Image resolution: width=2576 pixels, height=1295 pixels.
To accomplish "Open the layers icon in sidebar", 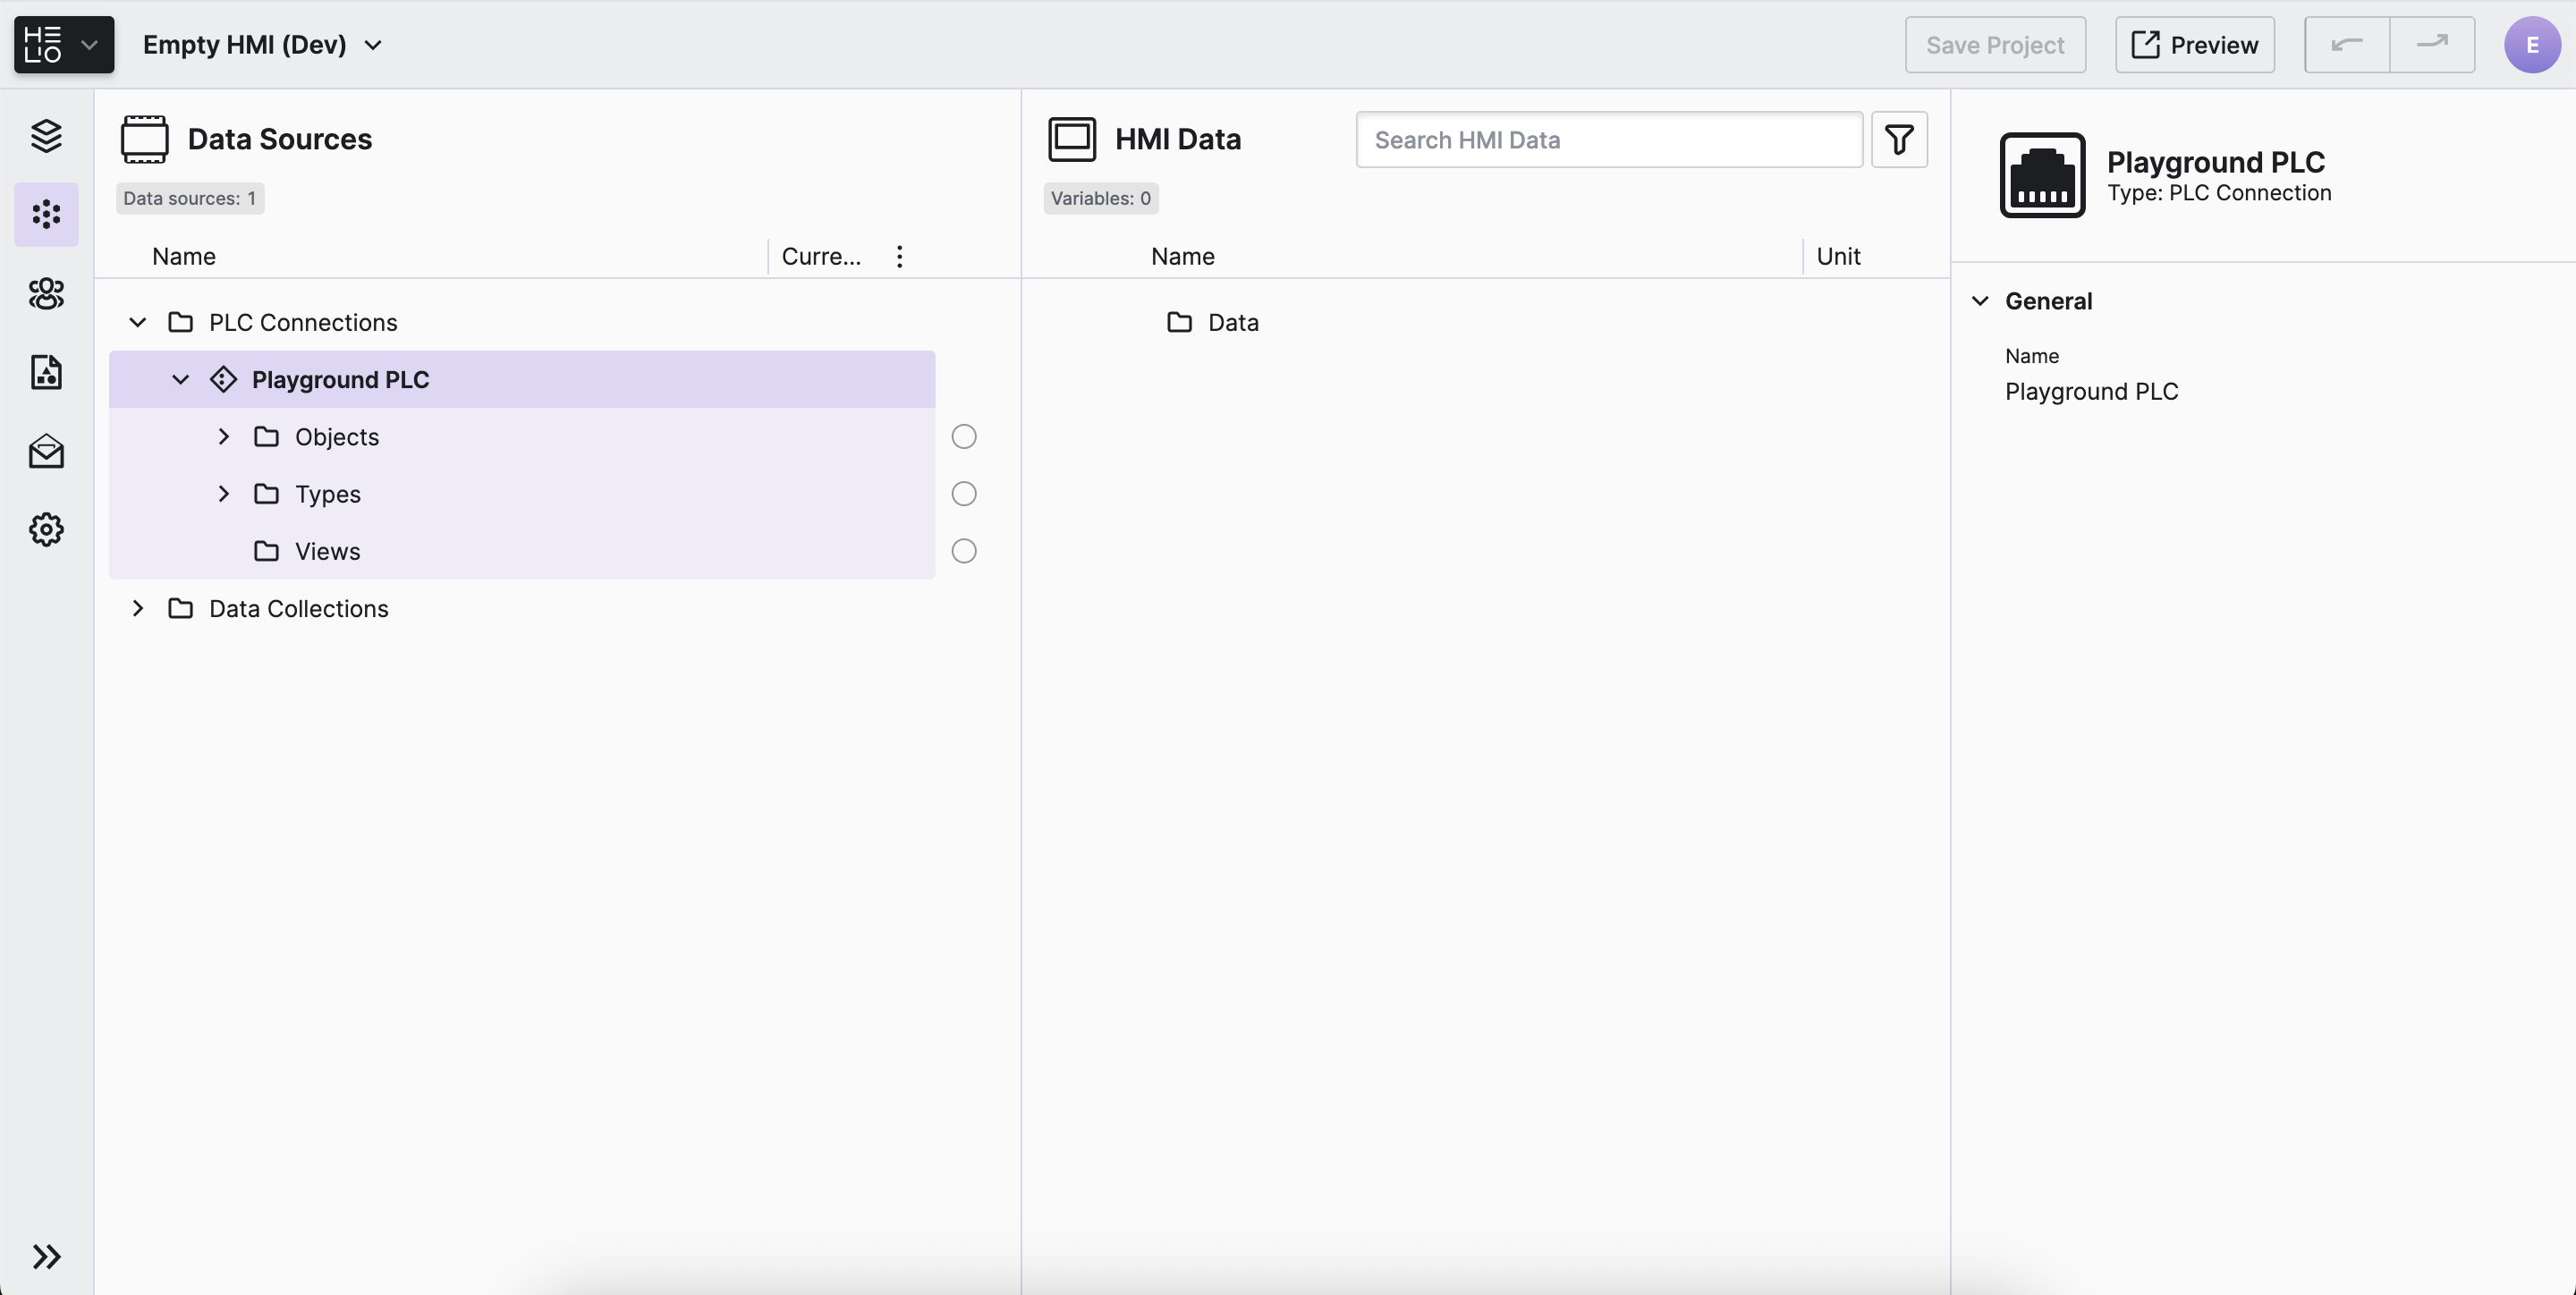I will [46, 136].
